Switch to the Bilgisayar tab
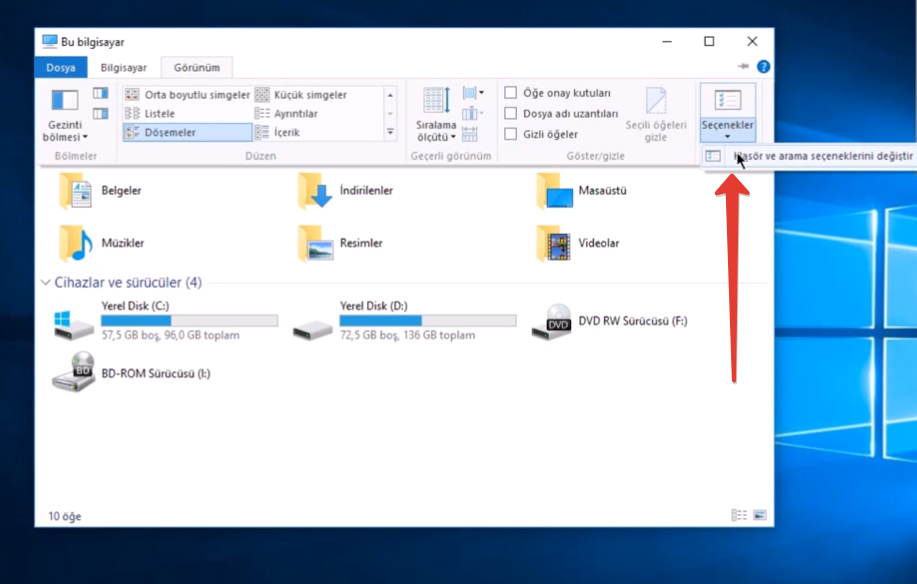This screenshot has height=584, width=917. (x=123, y=67)
